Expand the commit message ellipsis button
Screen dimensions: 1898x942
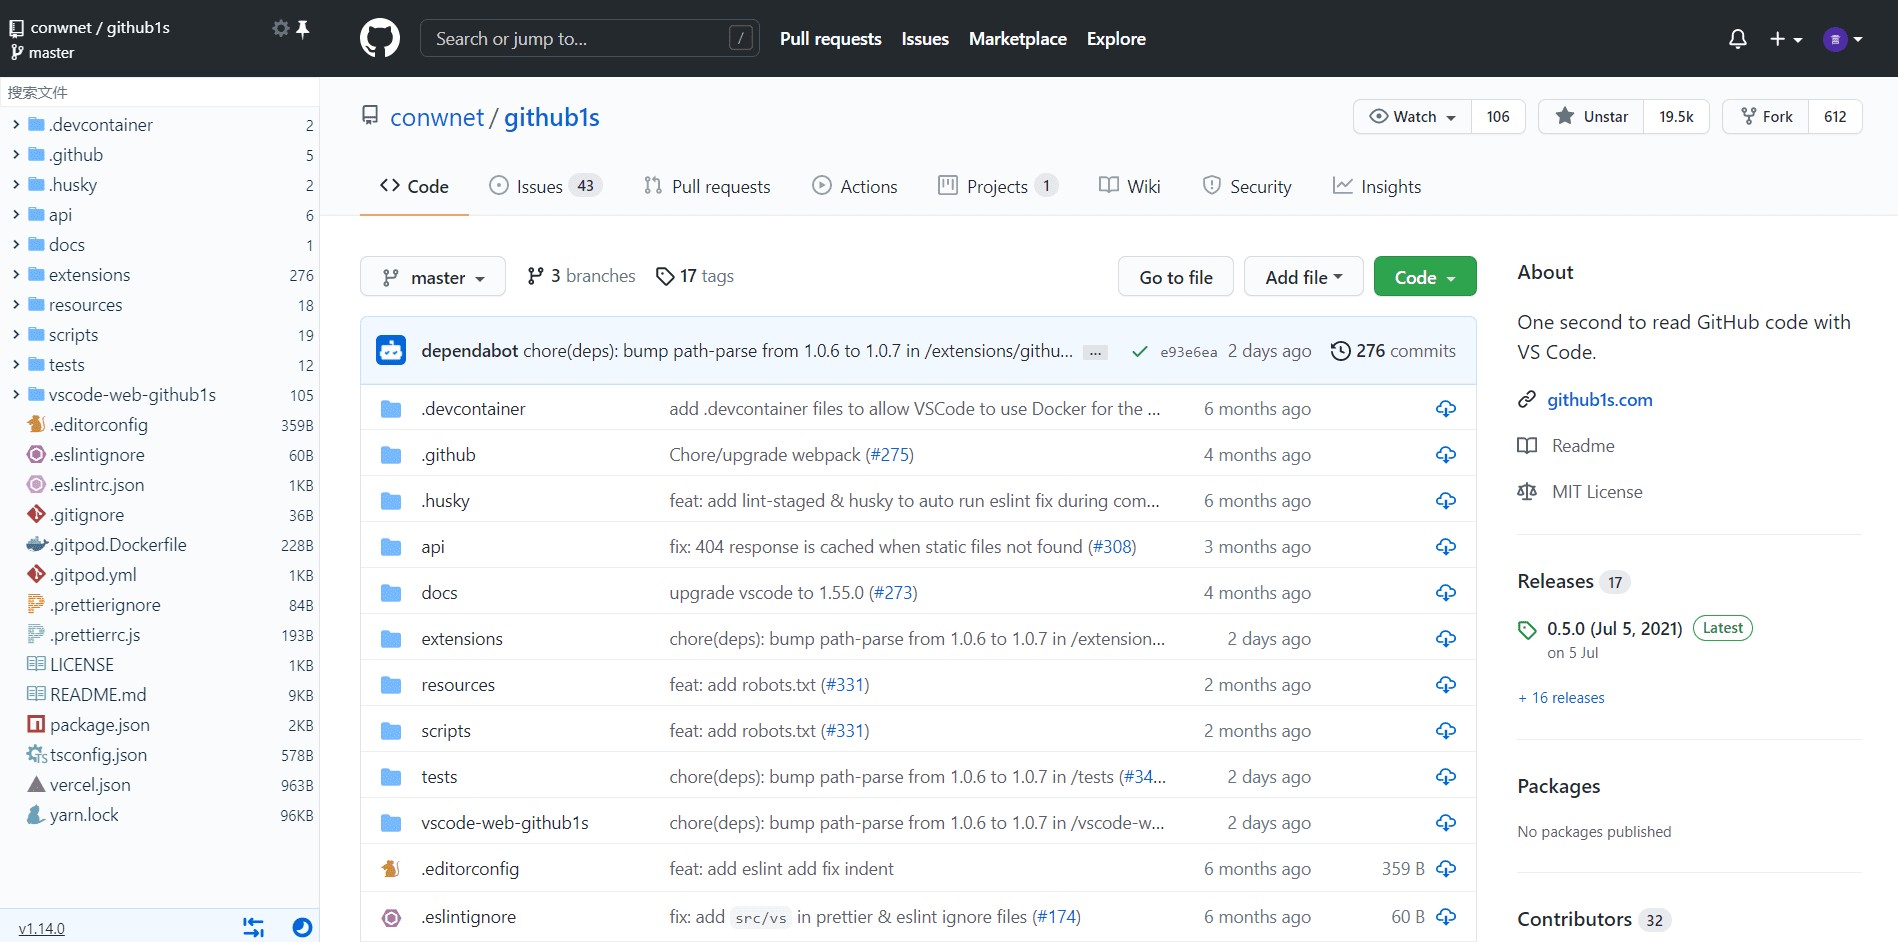click(1096, 352)
